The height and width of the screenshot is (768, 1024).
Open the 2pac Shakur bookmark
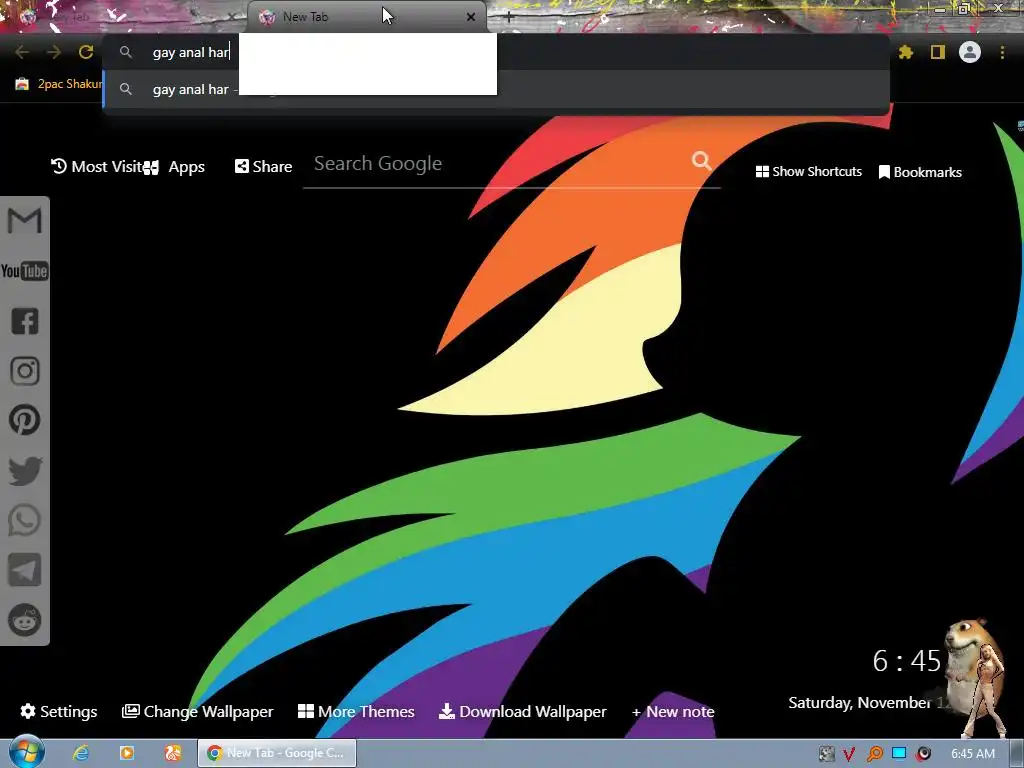coord(59,84)
